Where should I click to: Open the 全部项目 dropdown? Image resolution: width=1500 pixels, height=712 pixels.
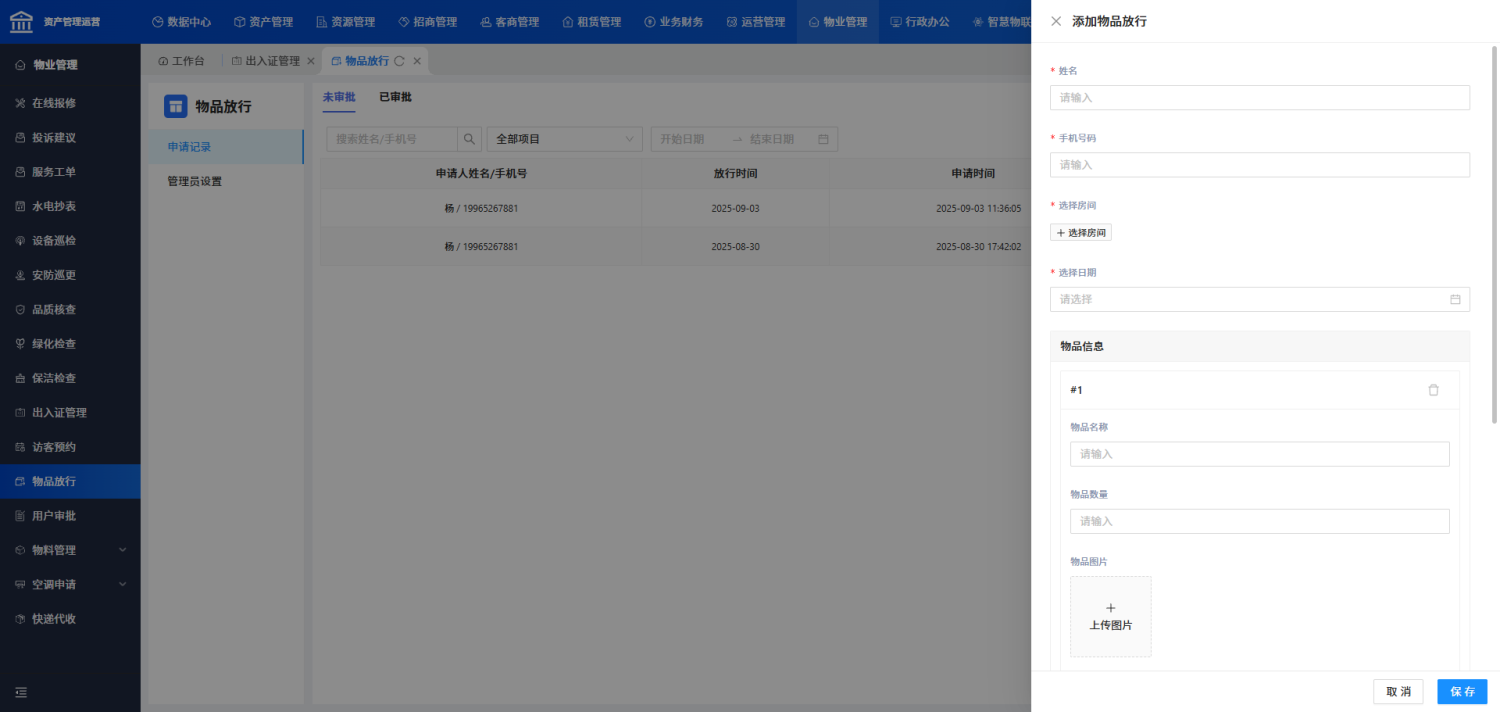[x=565, y=139]
